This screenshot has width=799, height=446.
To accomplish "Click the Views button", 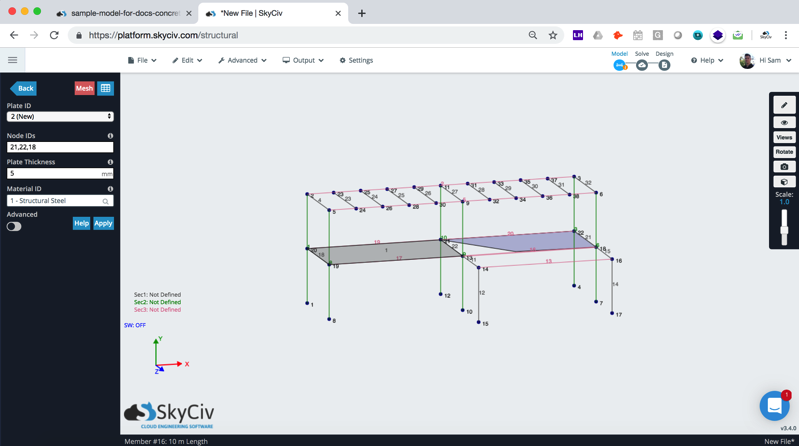I will coord(784,138).
